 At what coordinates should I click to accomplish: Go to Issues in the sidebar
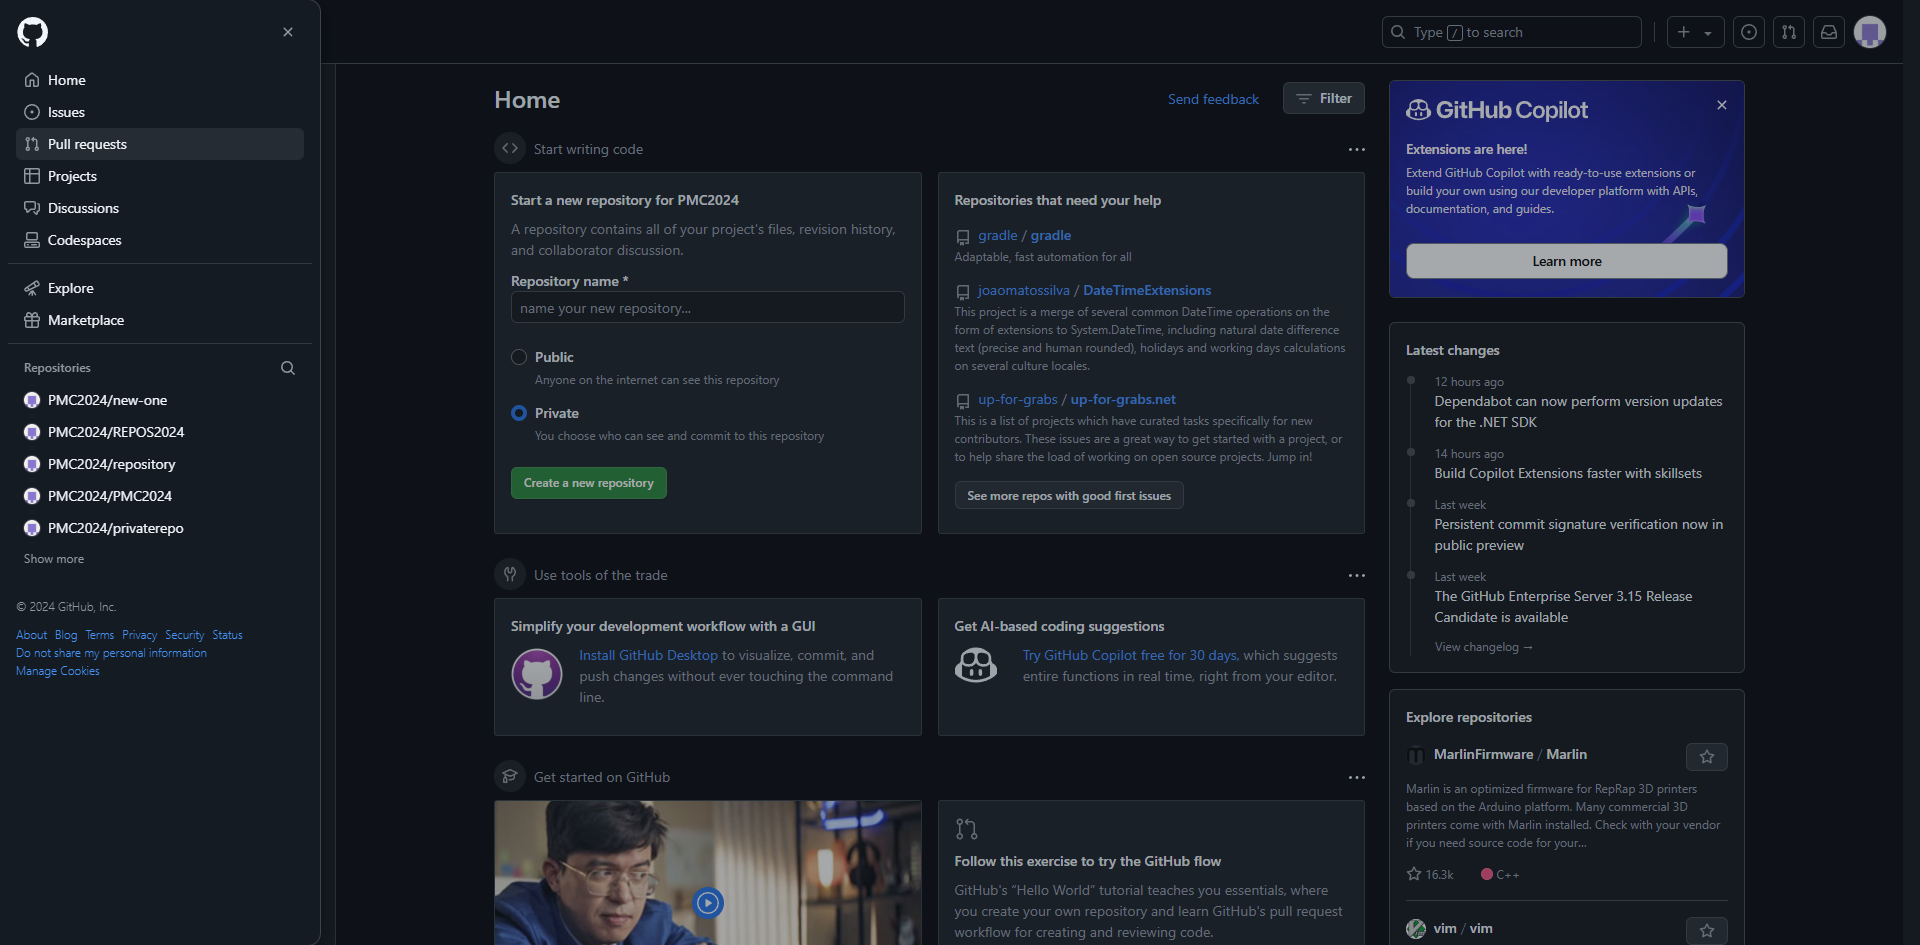click(x=160, y=112)
